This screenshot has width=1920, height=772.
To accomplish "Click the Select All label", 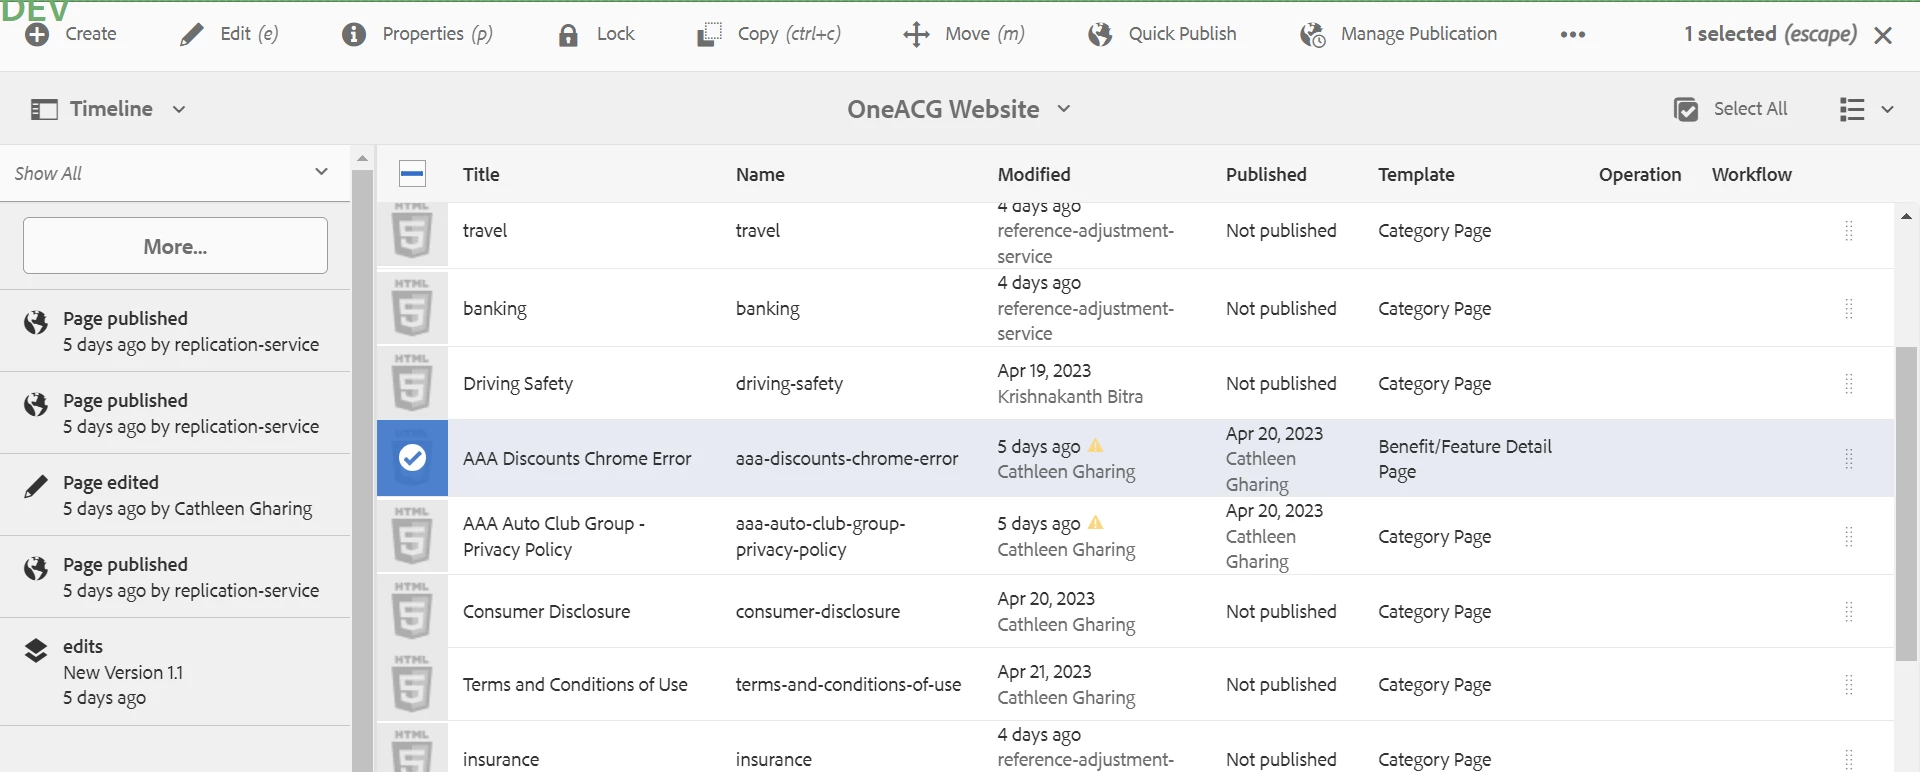I will point(1750,108).
